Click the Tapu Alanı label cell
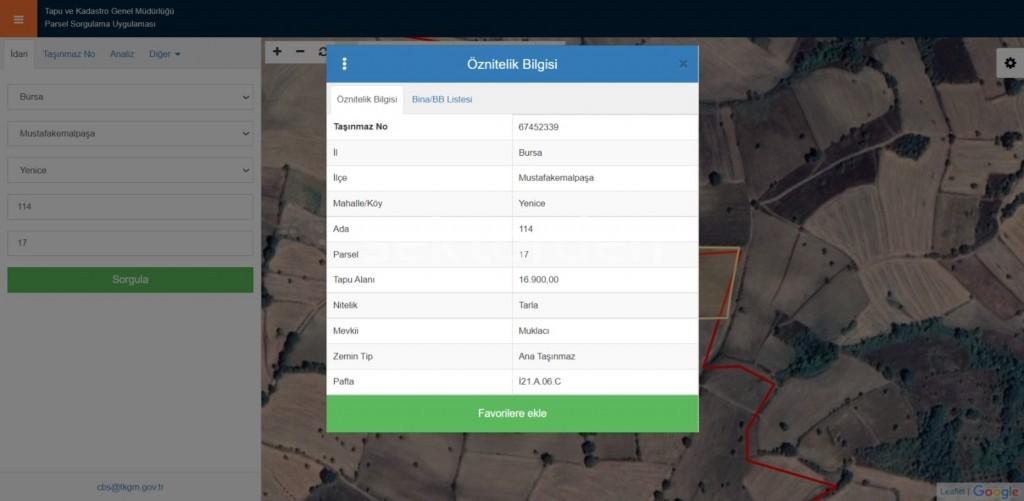Viewport: 1024px width, 501px height. pyautogui.click(x=419, y=280)
